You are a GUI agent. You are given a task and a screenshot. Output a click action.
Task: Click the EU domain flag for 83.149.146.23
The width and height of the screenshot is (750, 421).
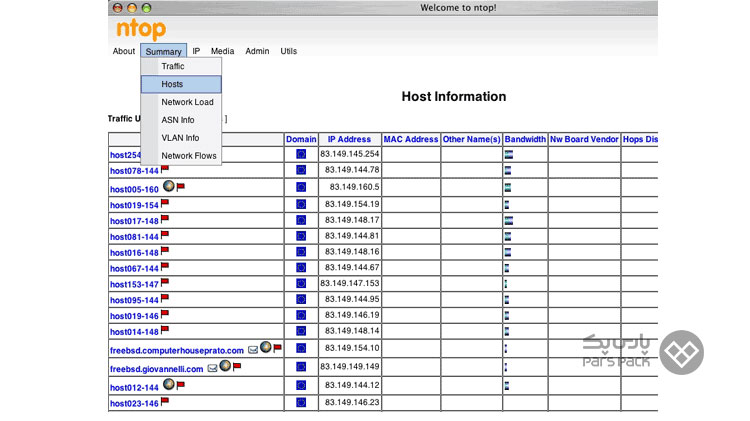301,402
